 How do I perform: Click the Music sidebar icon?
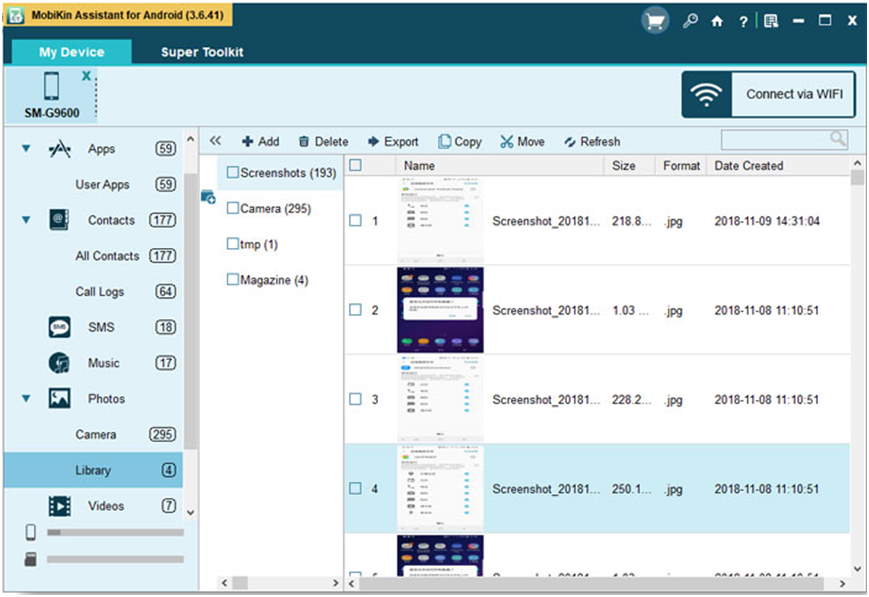coord(59,363)
